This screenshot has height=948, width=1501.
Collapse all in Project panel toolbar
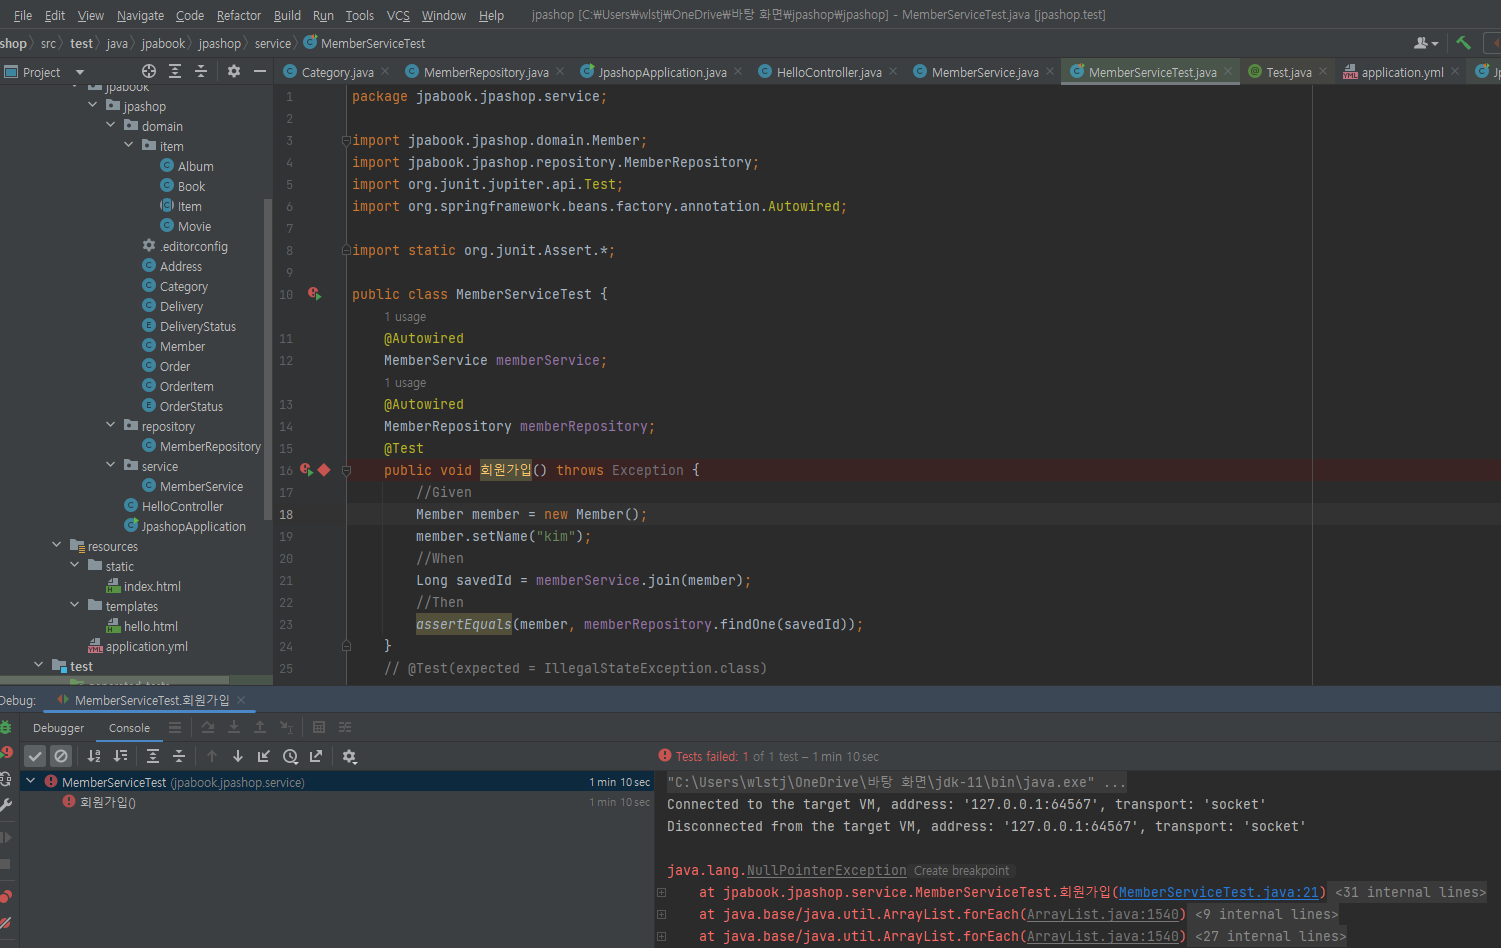[201, 71]
